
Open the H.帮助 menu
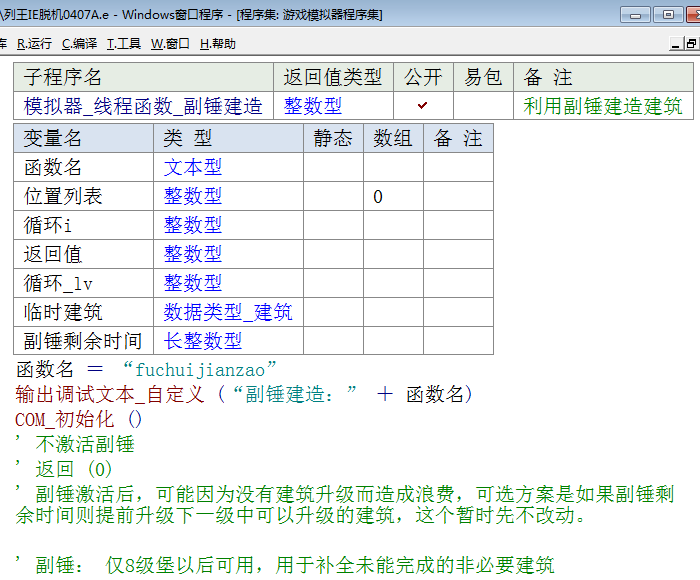[218, 44]
